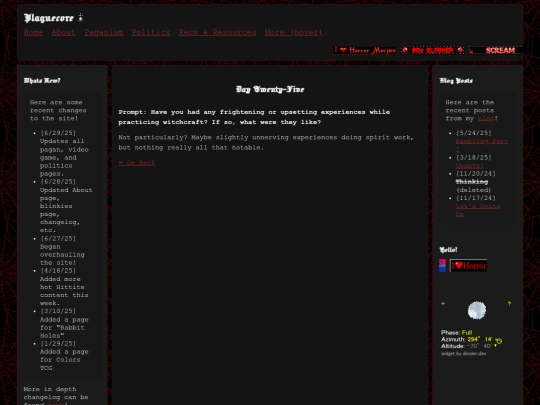
Task: Click the small arrow next to Altitude
Action: coord(496,346)
